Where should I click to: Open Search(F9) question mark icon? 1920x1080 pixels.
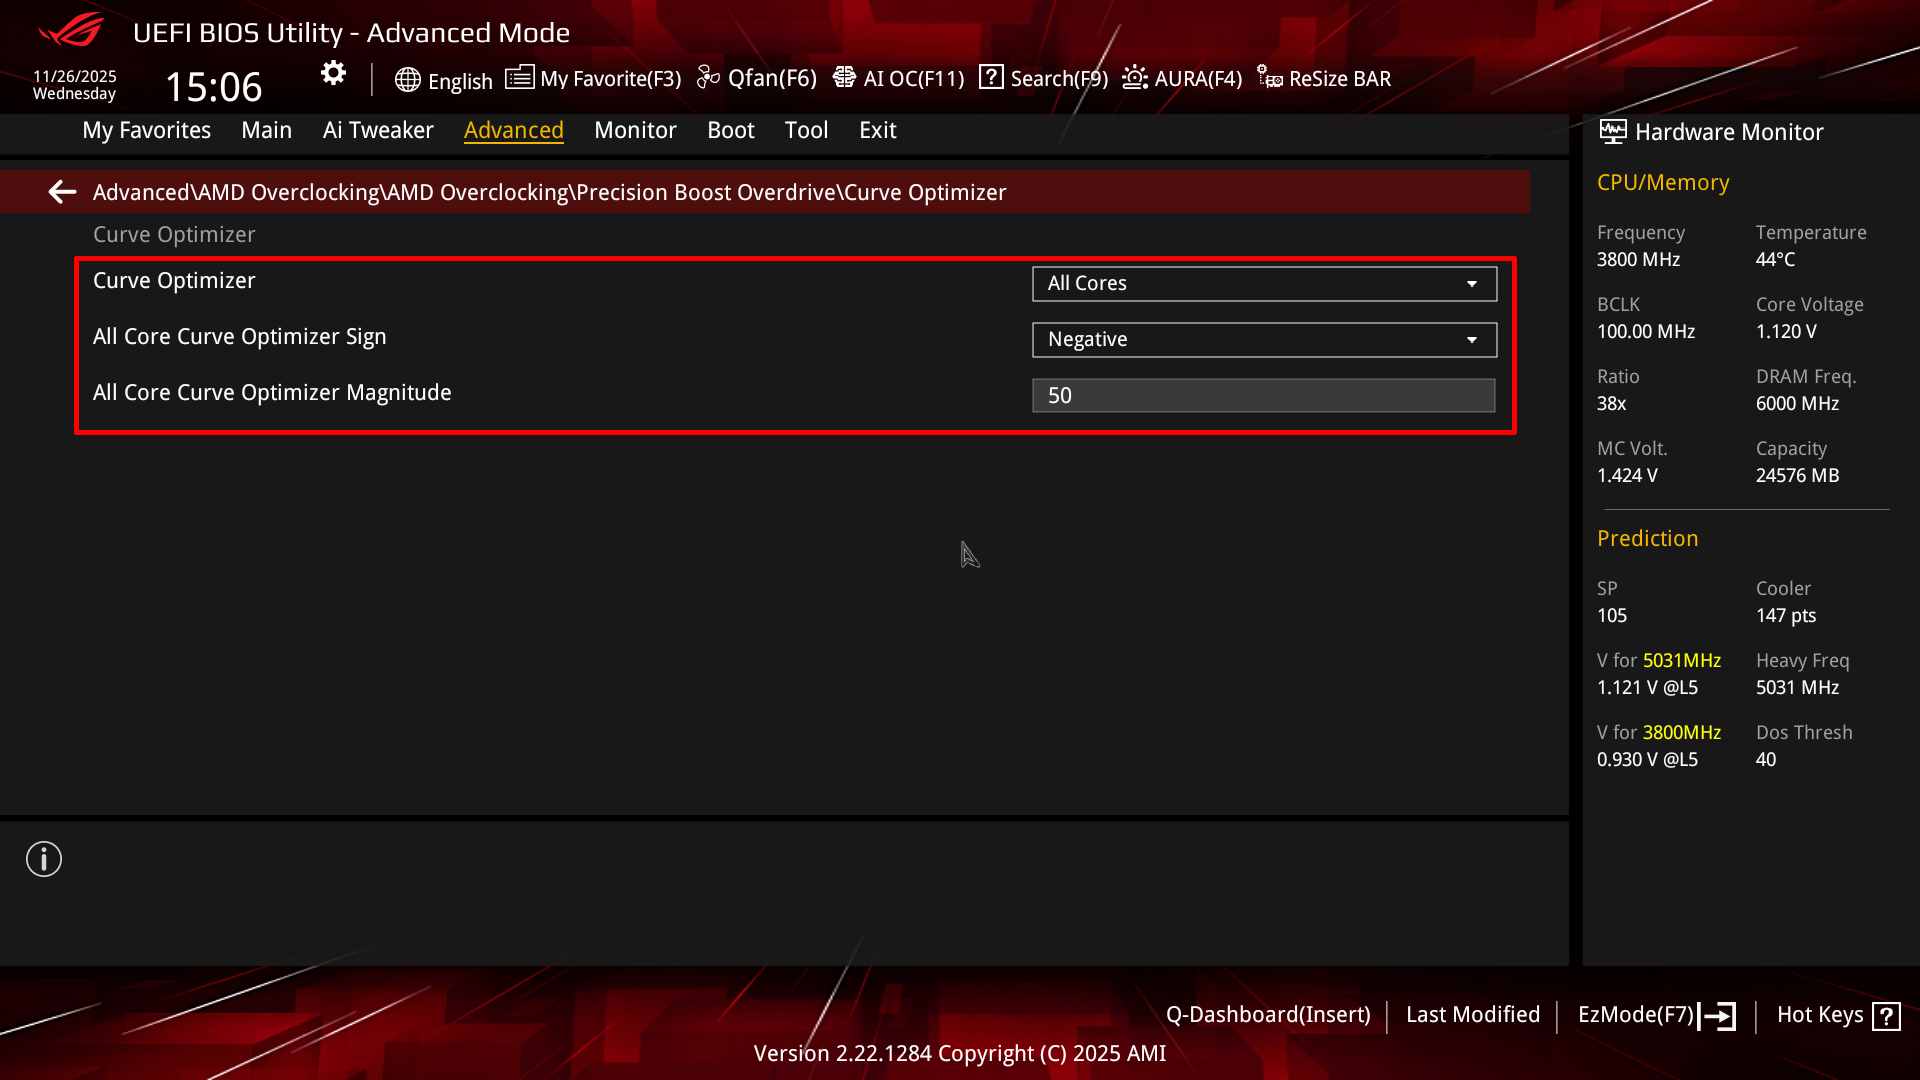pos(991,77)
